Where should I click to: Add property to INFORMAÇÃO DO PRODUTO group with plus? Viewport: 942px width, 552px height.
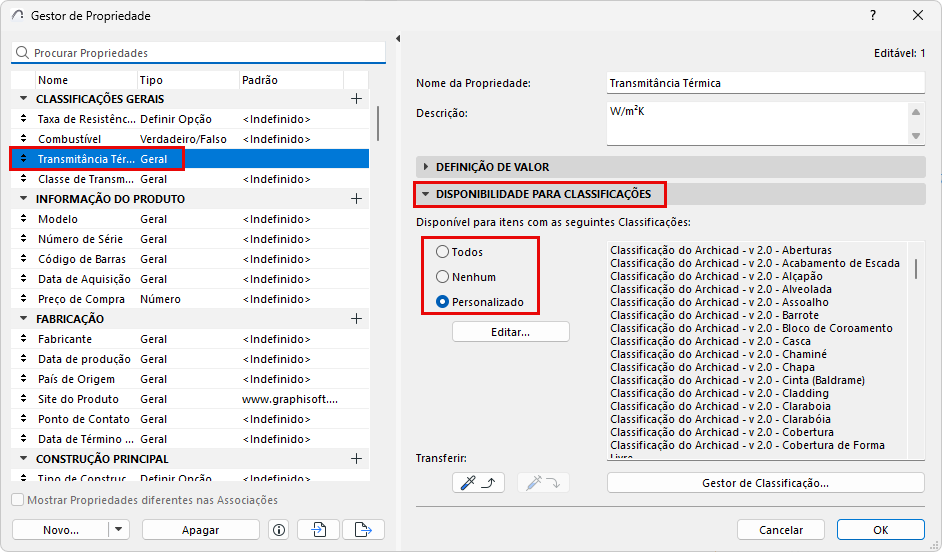[x=356, y=199]
